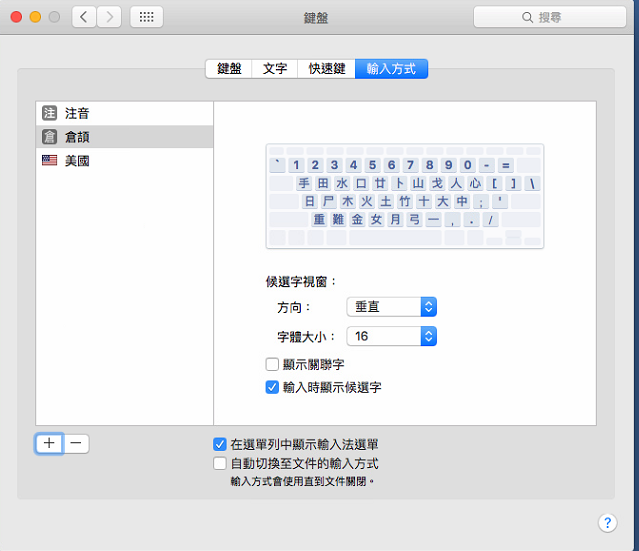Uncheck 輸入時顯示候選字 checkbox
Image resolution: width=639 pixels, height=551 pixels.
[272, 387]
